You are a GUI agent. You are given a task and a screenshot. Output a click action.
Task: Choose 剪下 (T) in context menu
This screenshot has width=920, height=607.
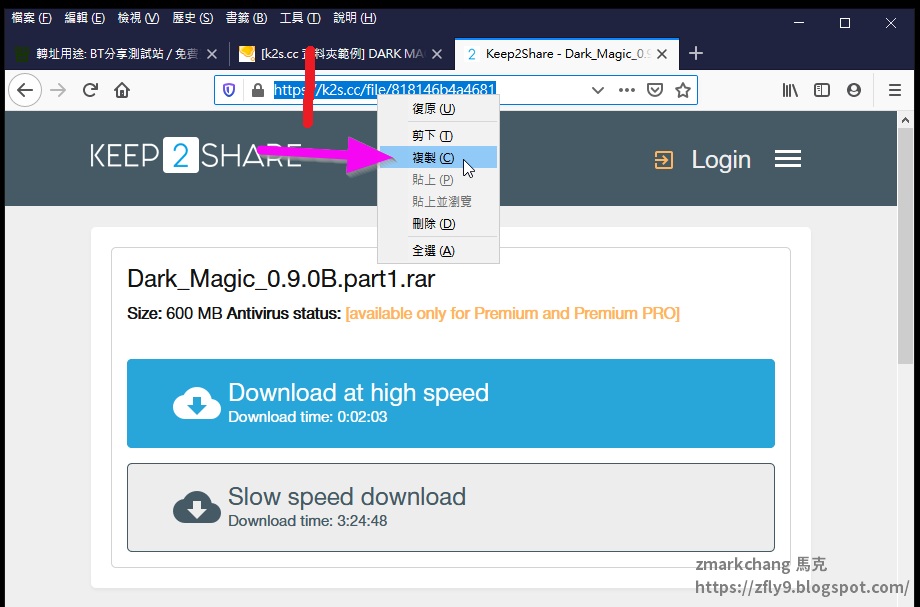click(438, 136)
